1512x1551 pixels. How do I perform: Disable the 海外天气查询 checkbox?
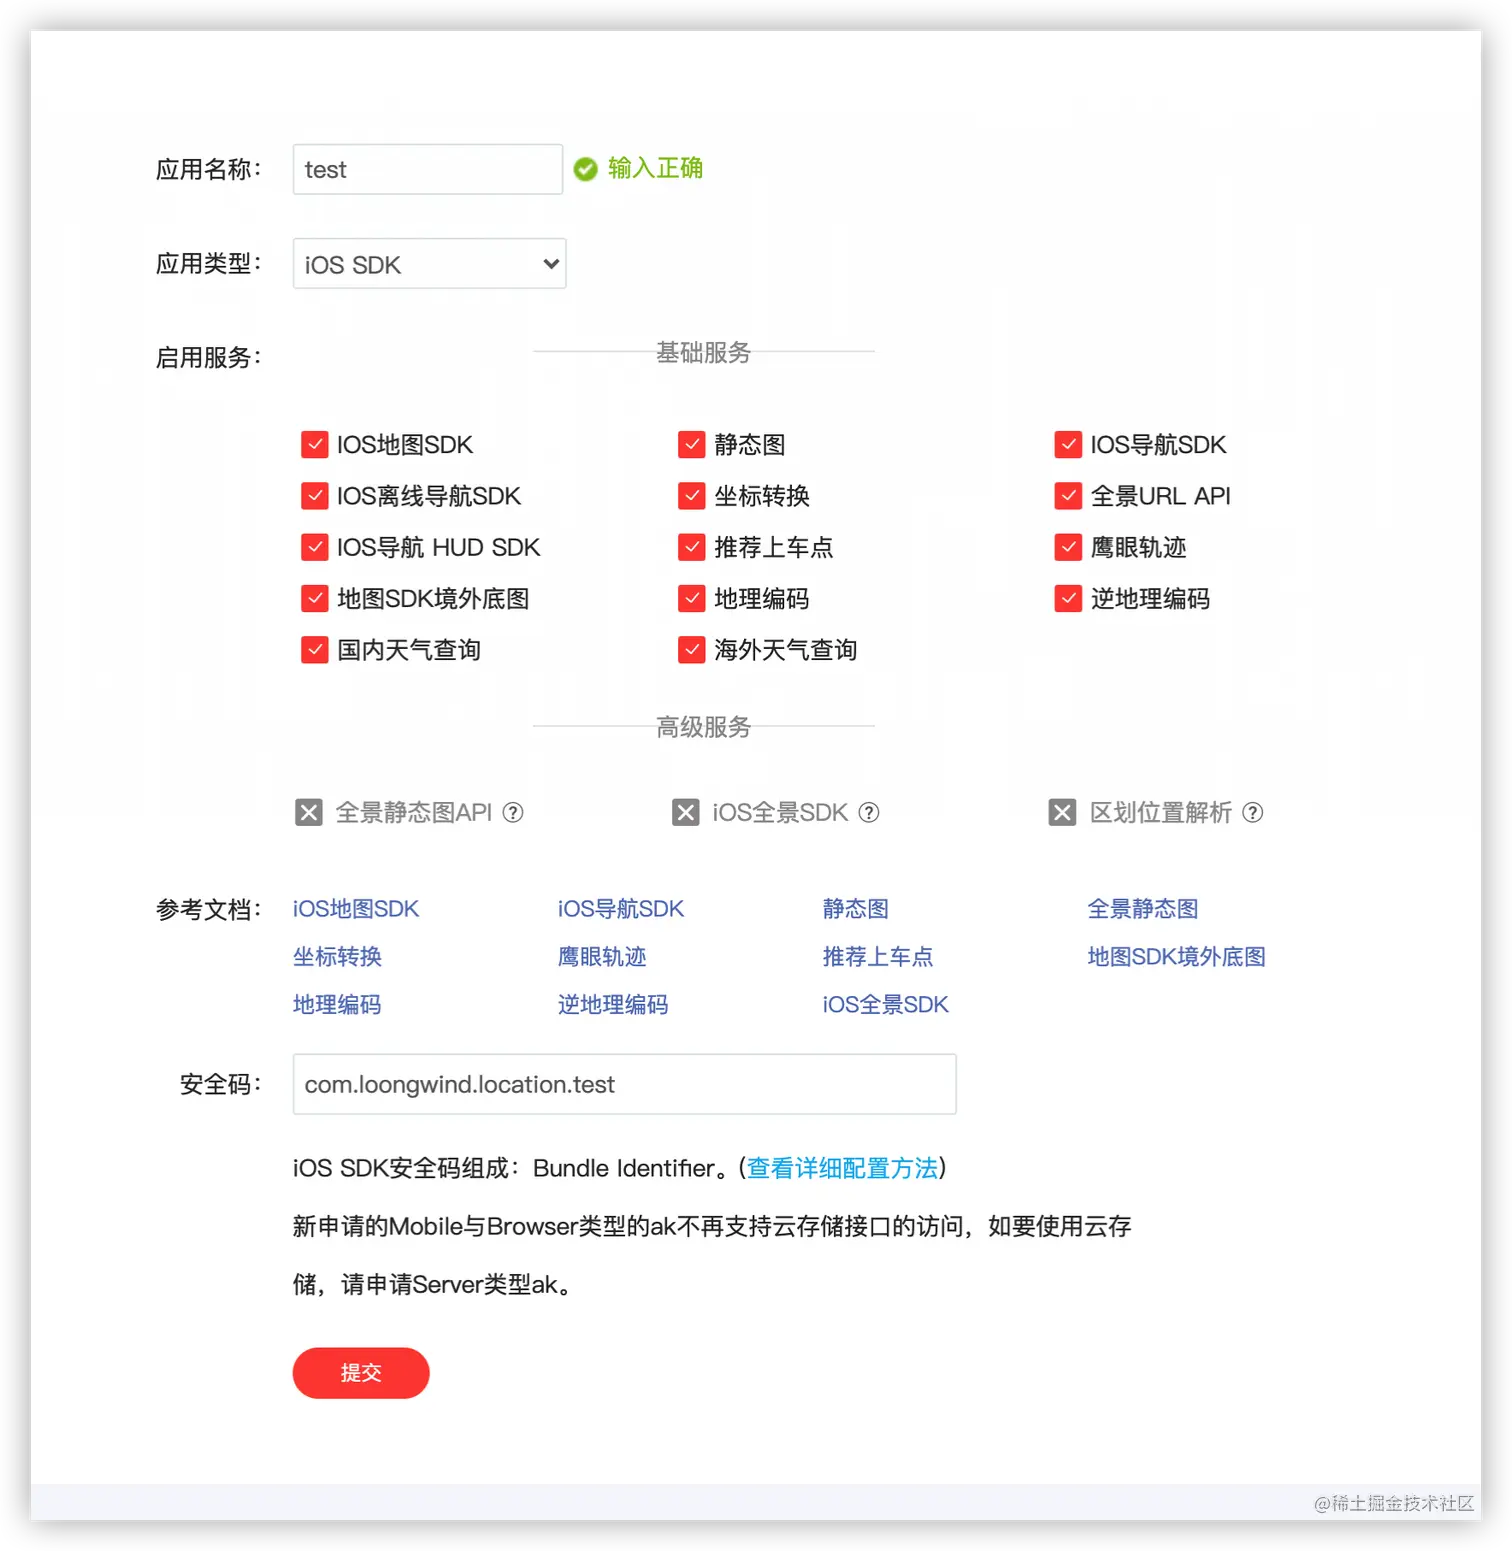[692, 649]
